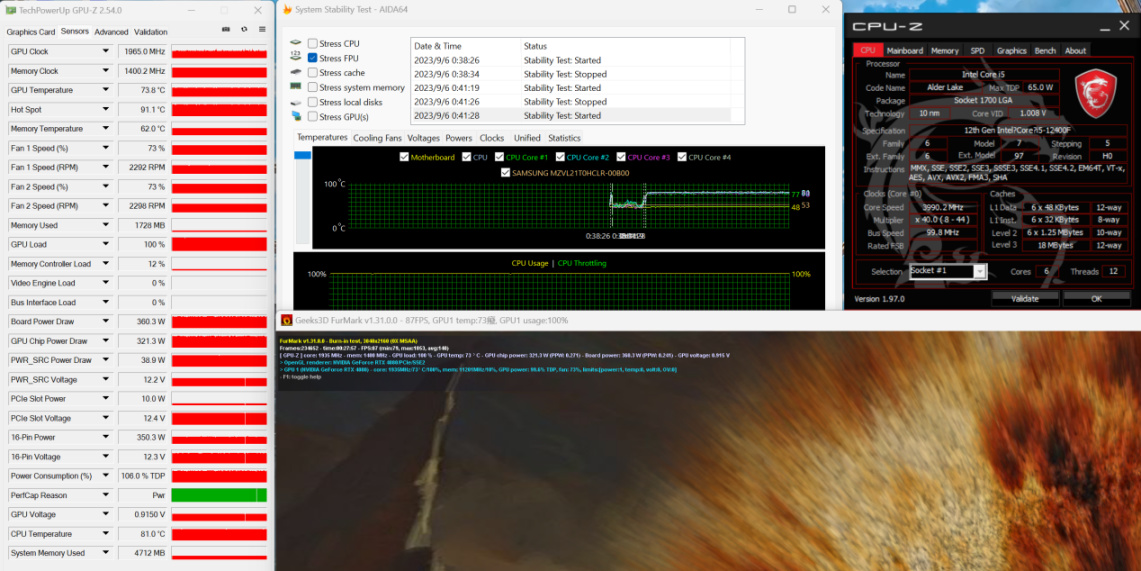Enable Stress system memory checkbox

pyautogui.click(x=312, y=87)
